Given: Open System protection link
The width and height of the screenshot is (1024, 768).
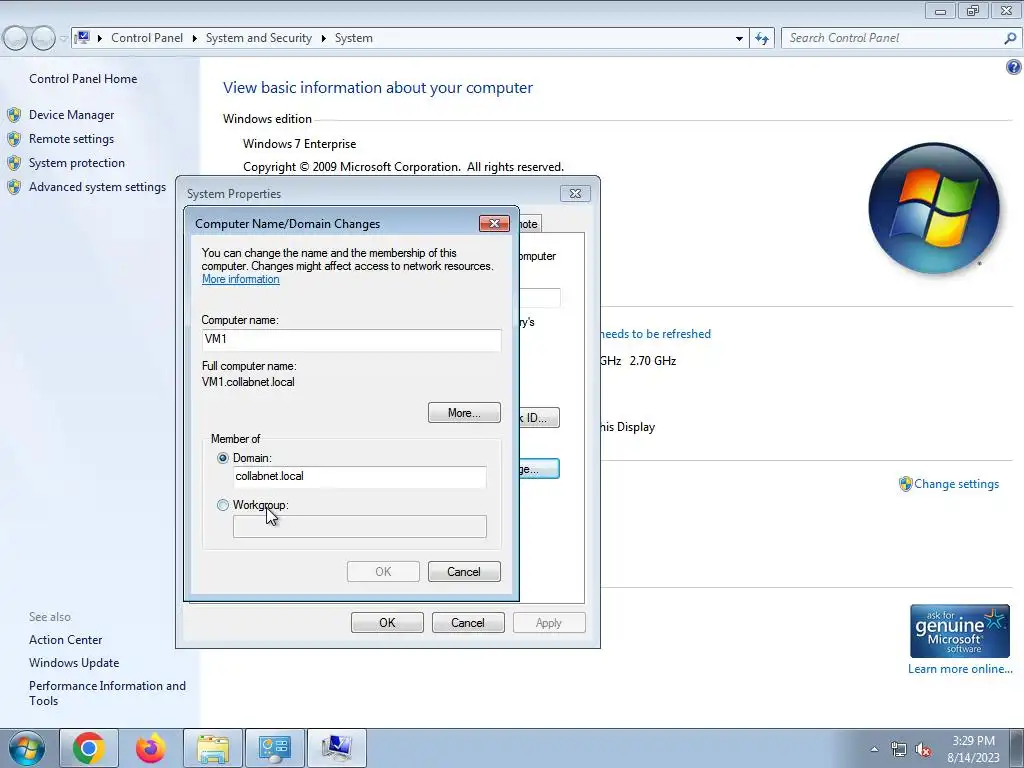Looking at the screenshot, I should tap(76, 163).
